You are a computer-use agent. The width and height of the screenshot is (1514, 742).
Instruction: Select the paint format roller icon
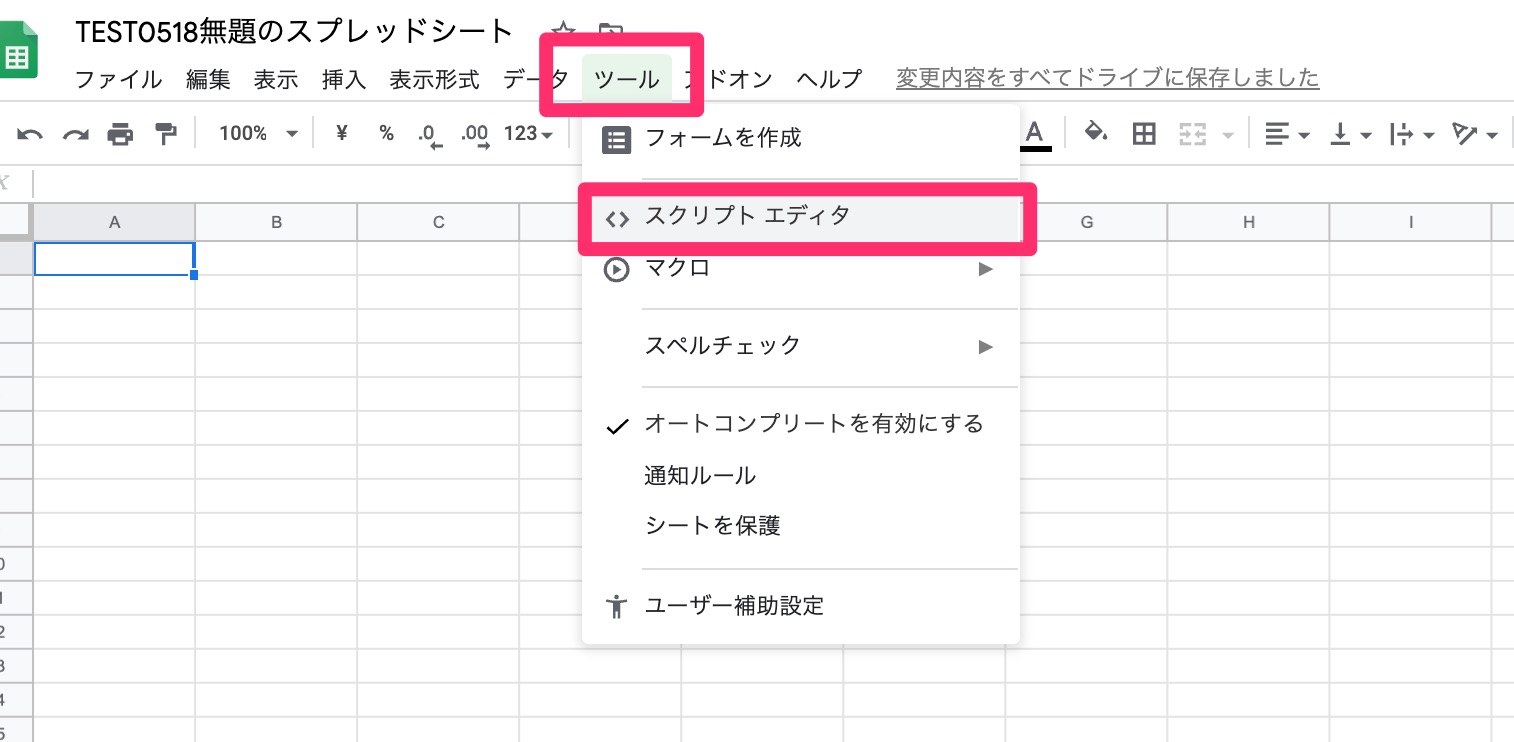click(165, 134)
